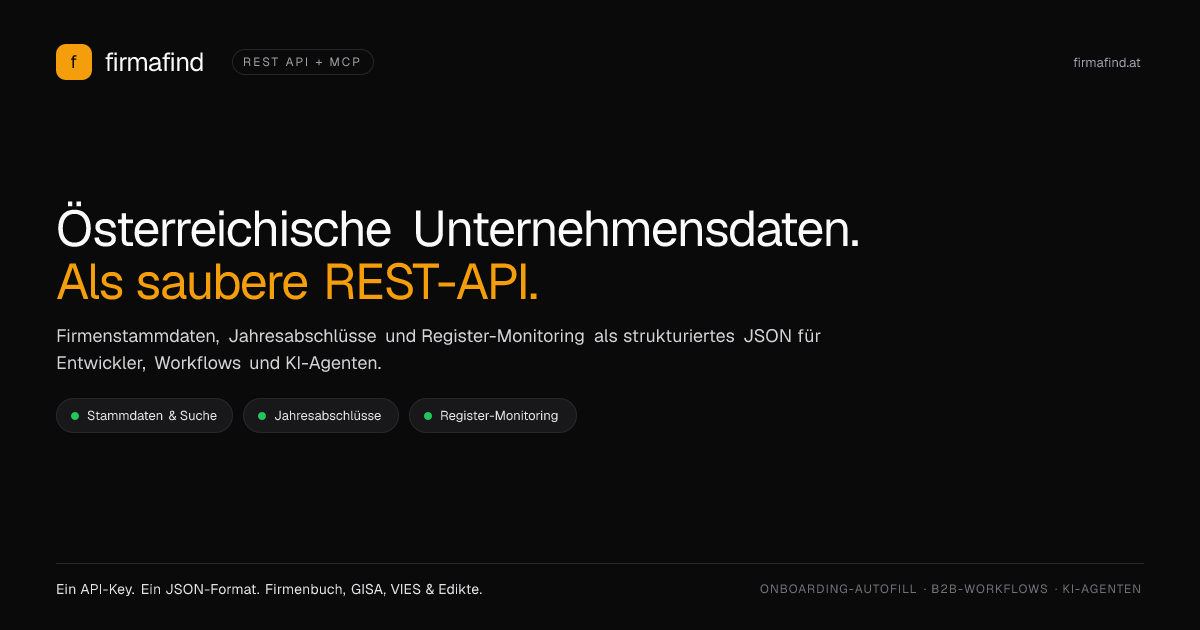Select the REST API + MCP badge

pyautogui.click(x=303, y=62)
